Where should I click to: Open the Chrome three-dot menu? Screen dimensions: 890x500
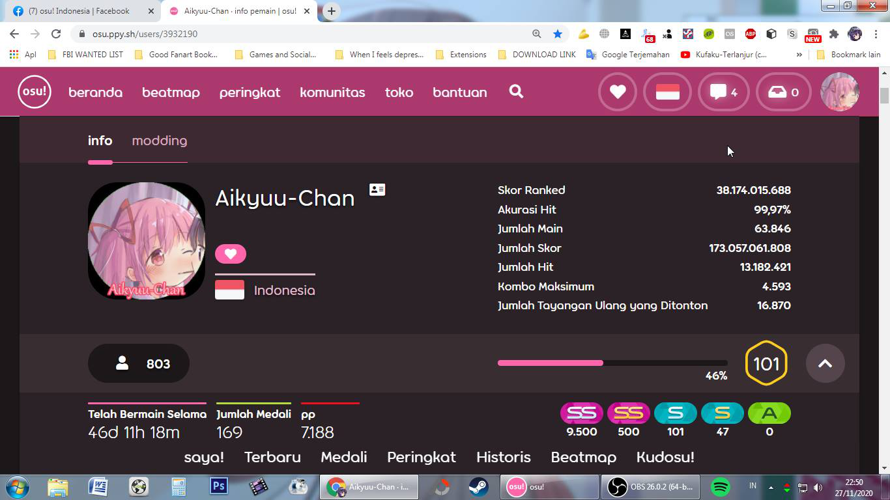[876, 34]
